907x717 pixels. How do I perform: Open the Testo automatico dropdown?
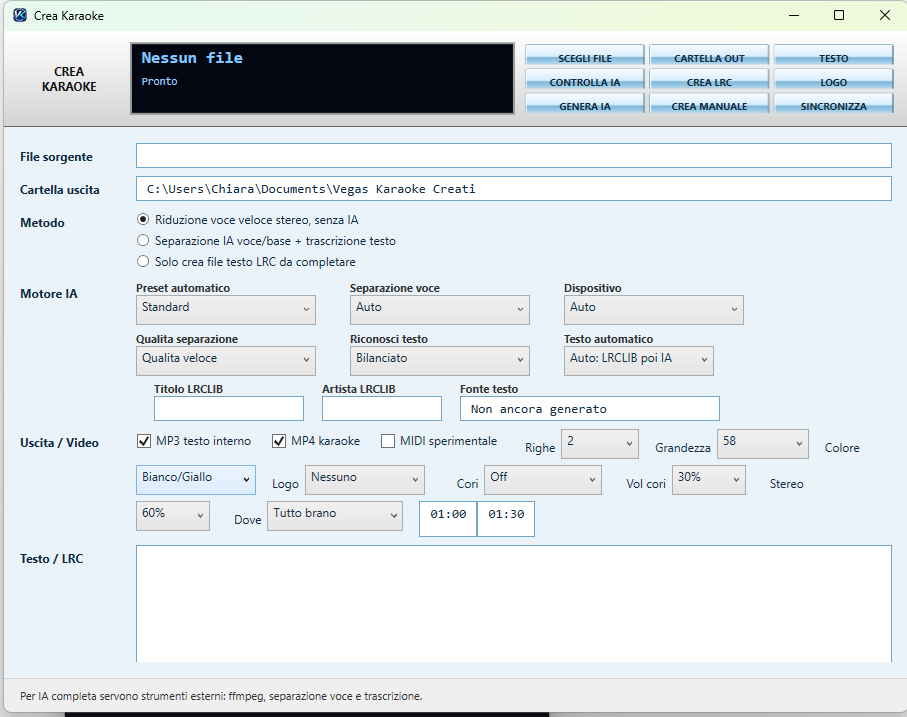pos(639,361)
